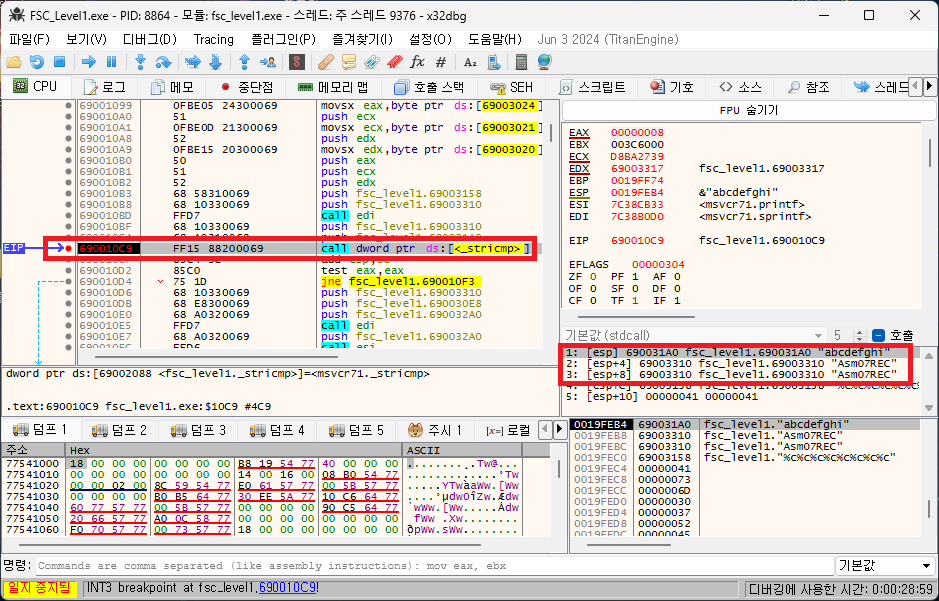Switch to the 메모리 맵 tab
939x601 pixels.
(334, 87)
